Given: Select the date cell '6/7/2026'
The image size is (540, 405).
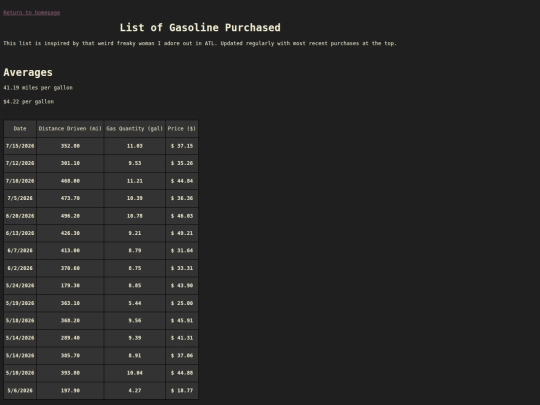Looking at the screenshot, I should click(20, 251).
